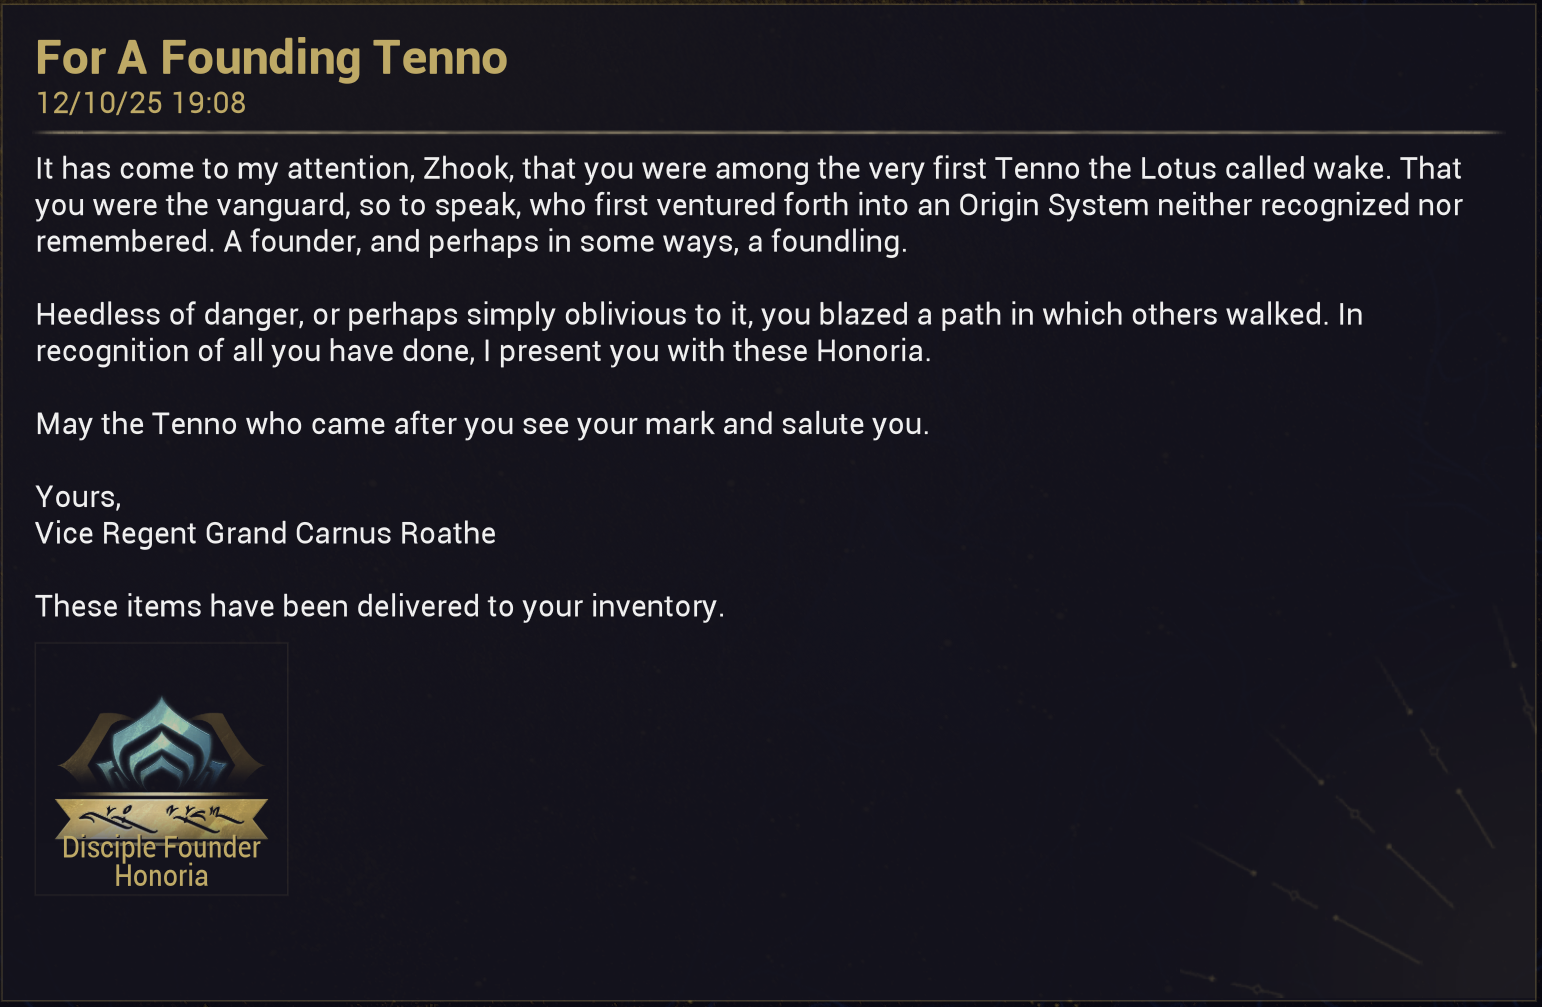Click the 12/10/25 19:08 message timestamp
This screenshot has height=1007, width=1542.
click(141, 103)
